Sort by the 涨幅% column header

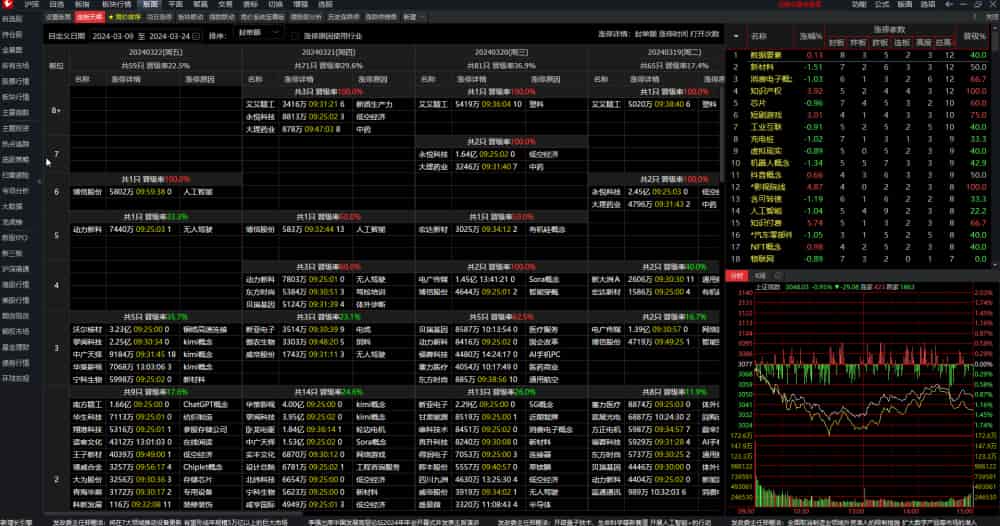click(810, 36)
